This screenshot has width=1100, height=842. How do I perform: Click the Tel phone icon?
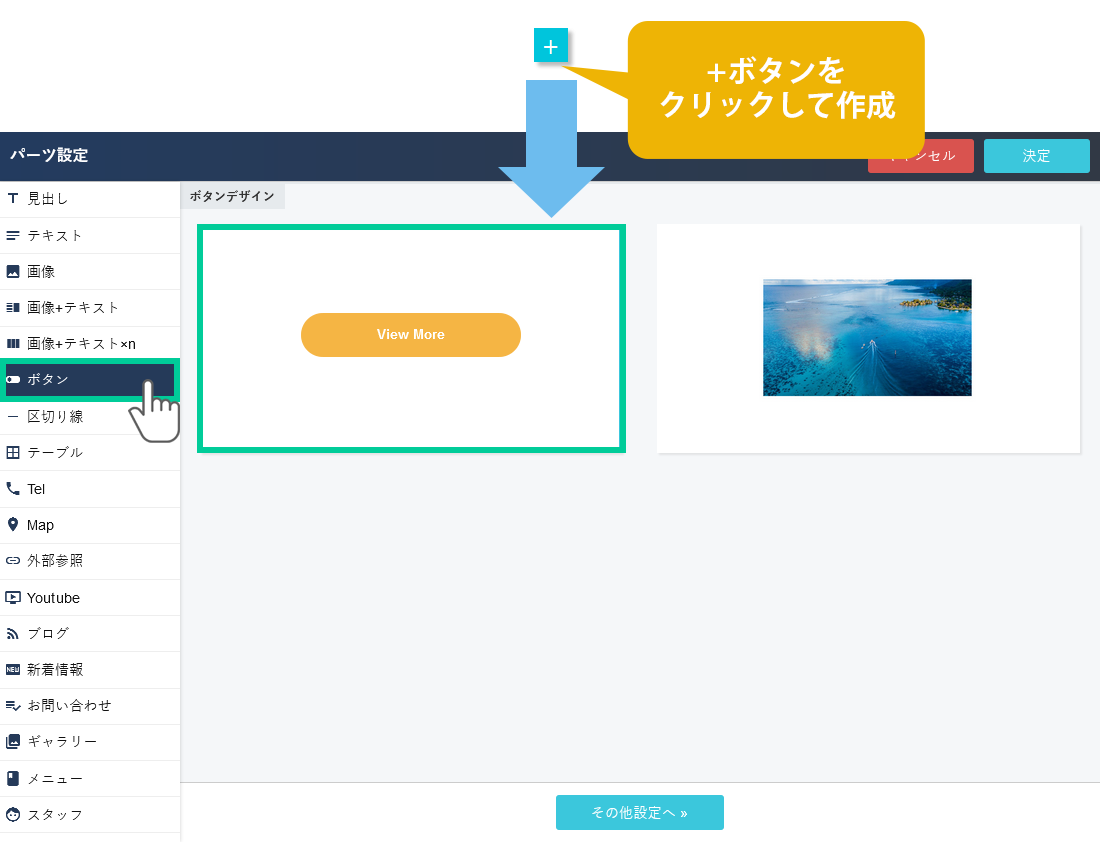point(13,489)
